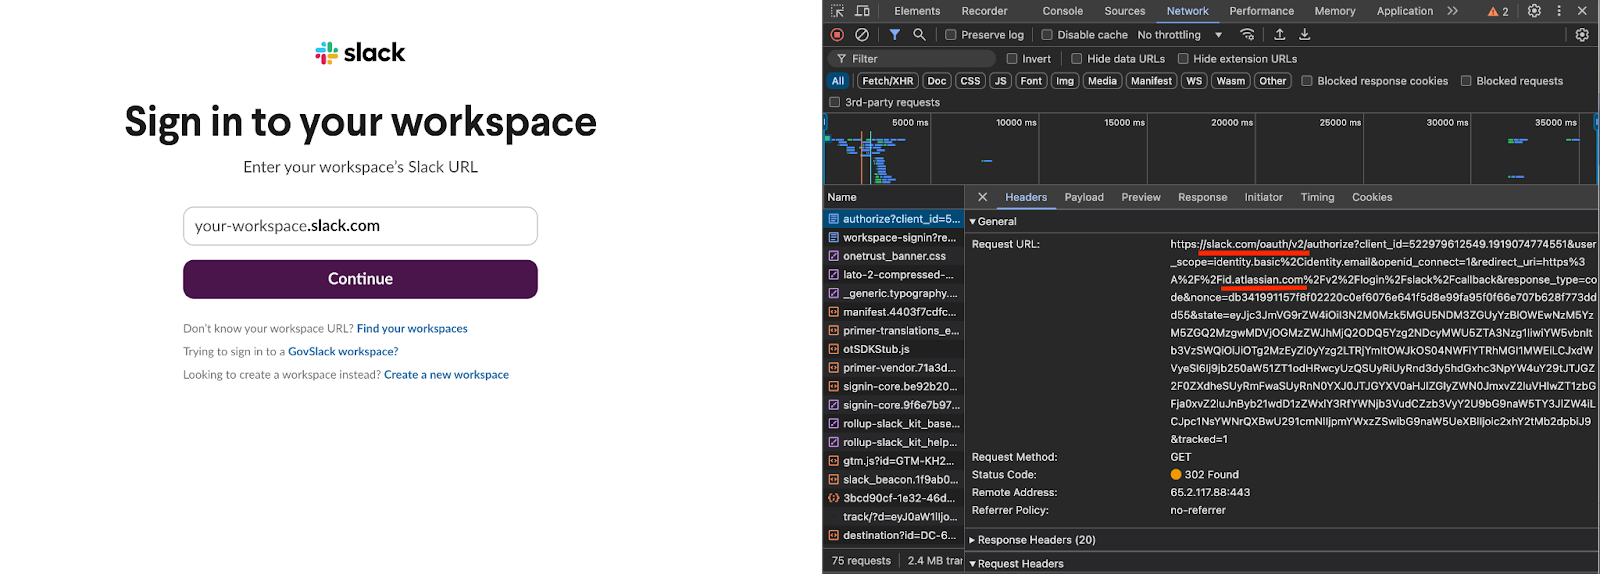Select the All request type filter
This screenshot has width=1600, height=574.
coord(838,81)
